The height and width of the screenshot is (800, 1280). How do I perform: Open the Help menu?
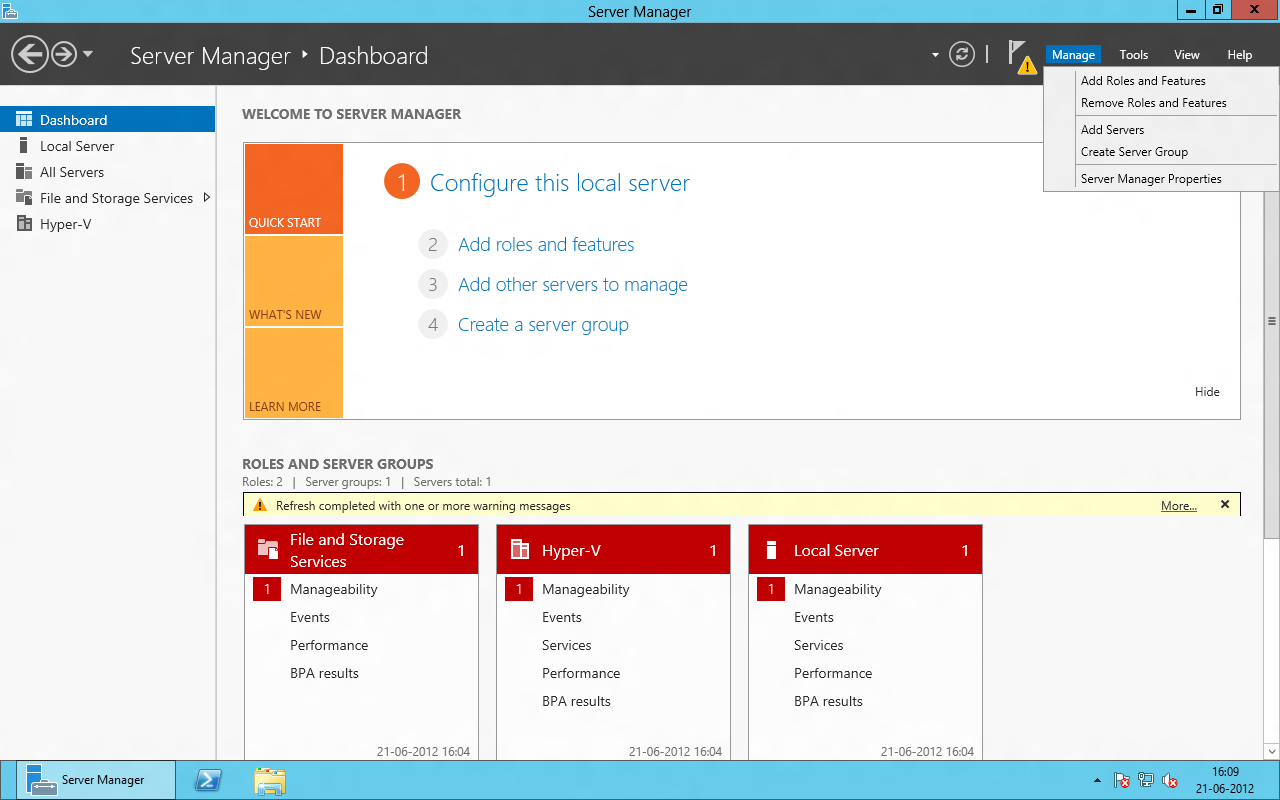[x=1240, y=55]
